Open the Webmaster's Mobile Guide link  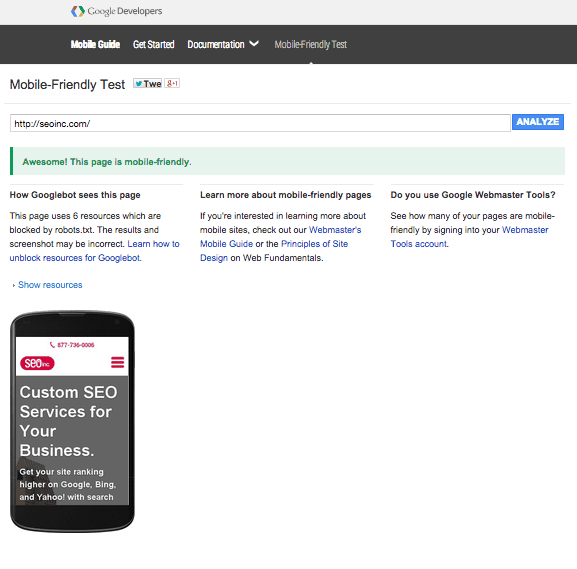tap(280, 237)
